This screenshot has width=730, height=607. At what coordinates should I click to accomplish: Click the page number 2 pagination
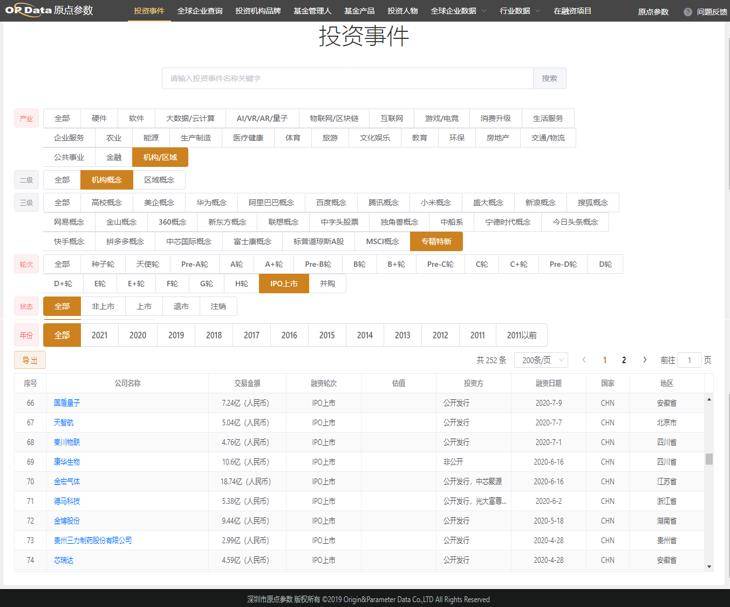624,360
